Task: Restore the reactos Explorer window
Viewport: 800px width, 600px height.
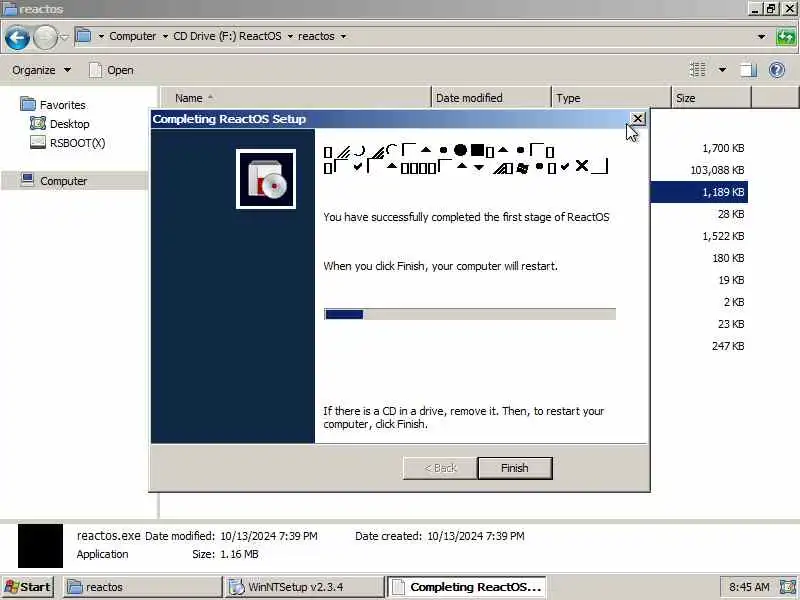Action: point(771,9)
